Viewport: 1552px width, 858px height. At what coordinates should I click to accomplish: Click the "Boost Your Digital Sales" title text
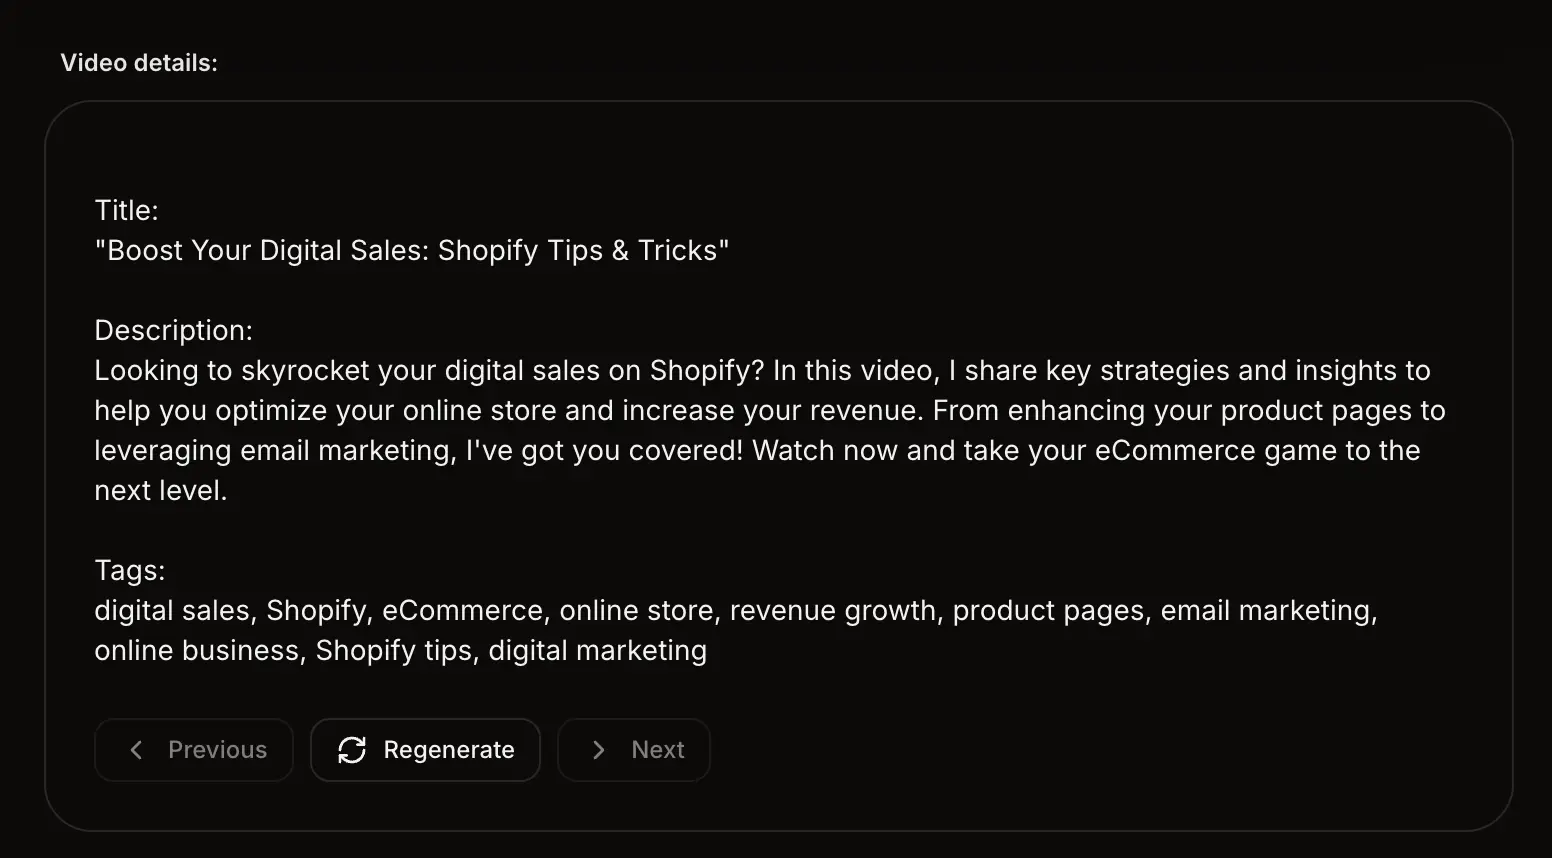(x=412, y=250)
